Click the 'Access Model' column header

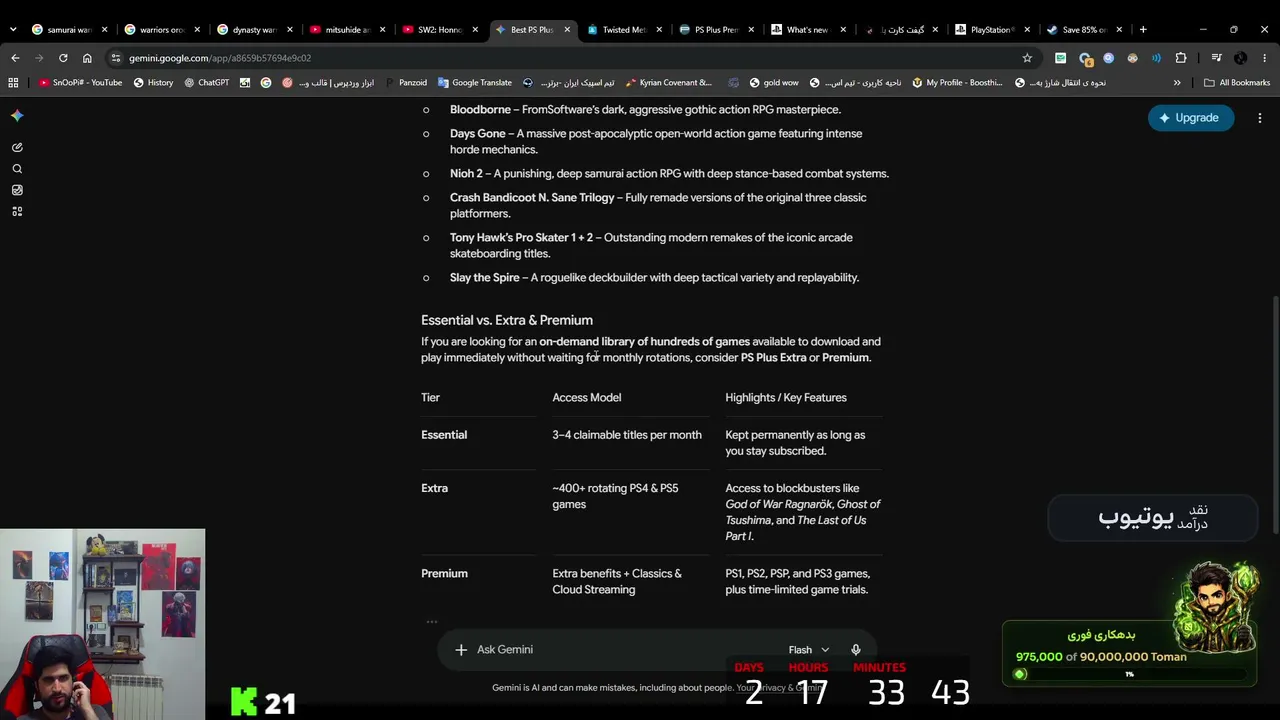point(586,398)
